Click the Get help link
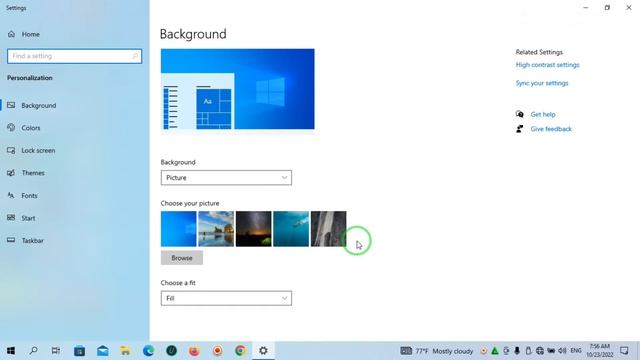Viewport: 640px width, 360px height. pos(542,114)
